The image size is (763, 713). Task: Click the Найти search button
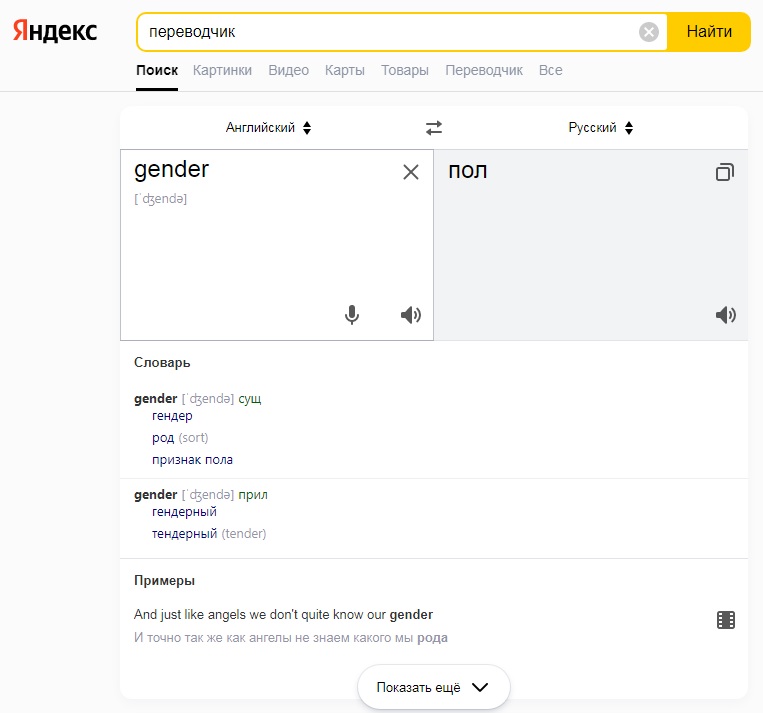[708, 32]
